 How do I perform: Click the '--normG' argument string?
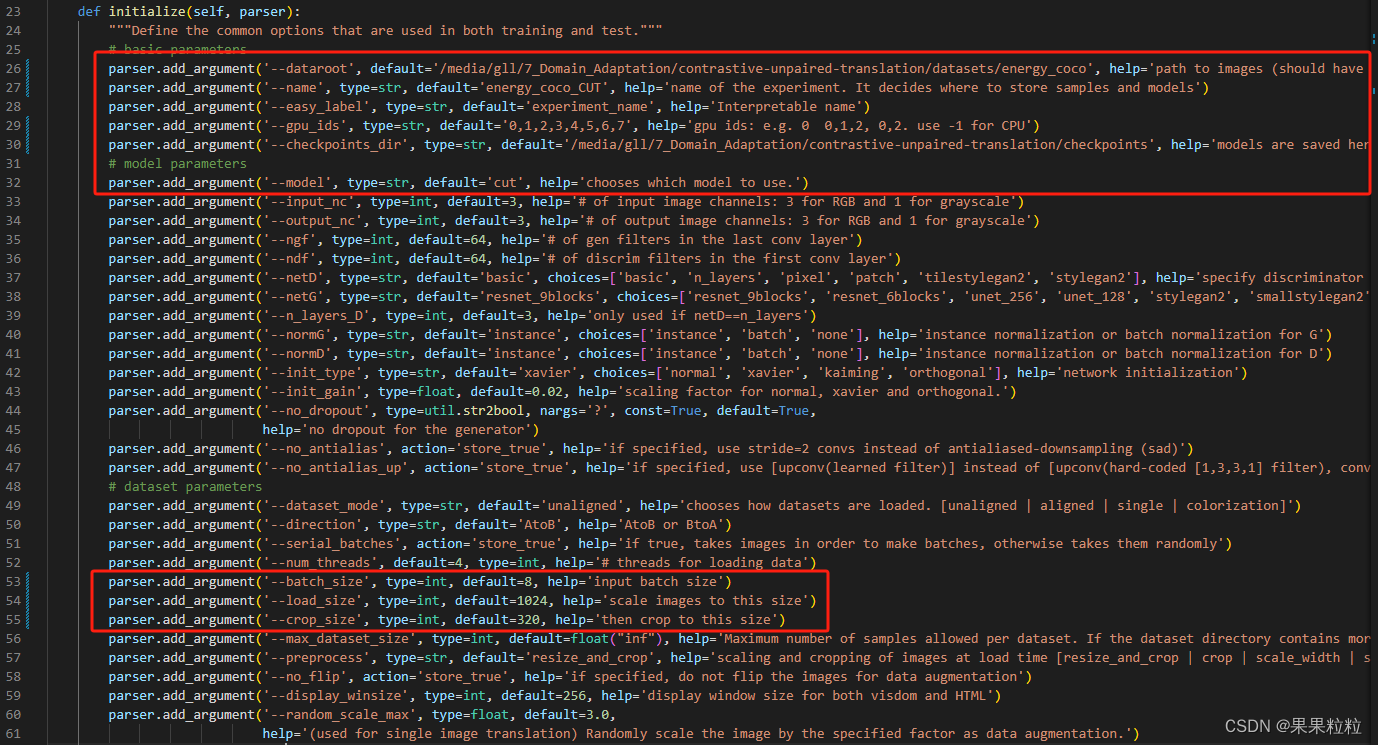coord(298,335)
